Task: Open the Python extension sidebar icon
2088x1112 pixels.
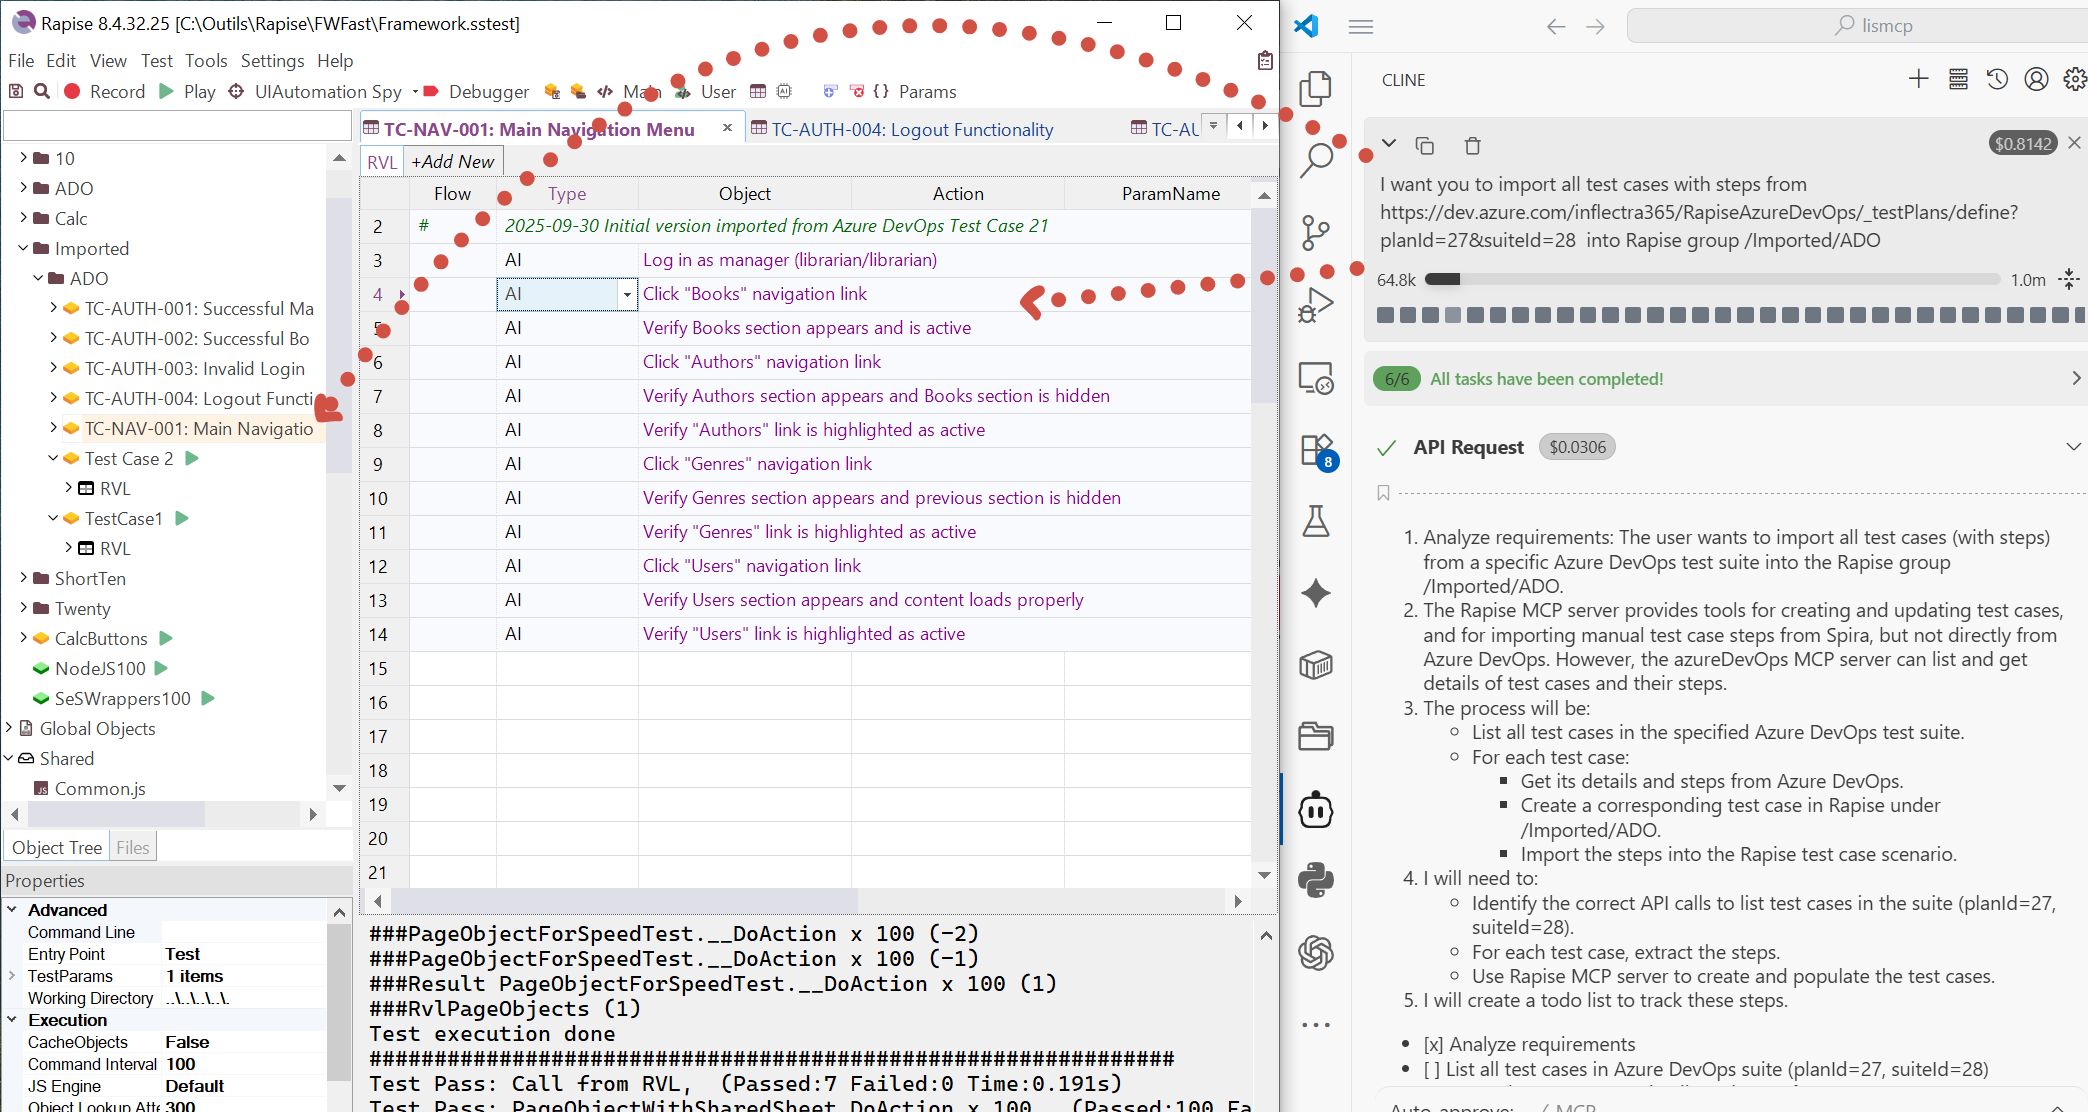Action: coord(1317,879)
